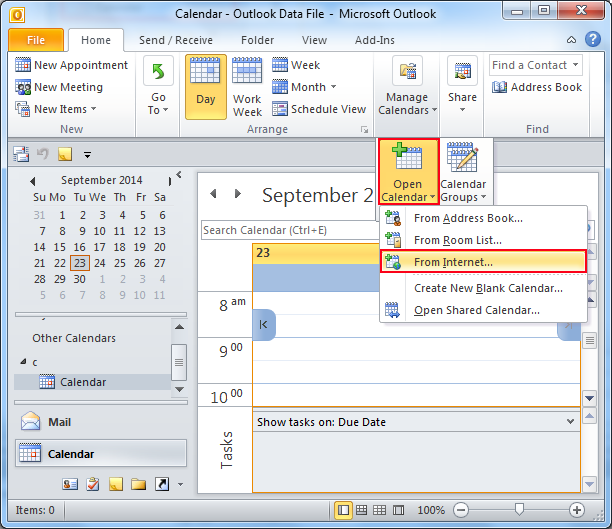Switch to the Folder tab

click(258, 40)
